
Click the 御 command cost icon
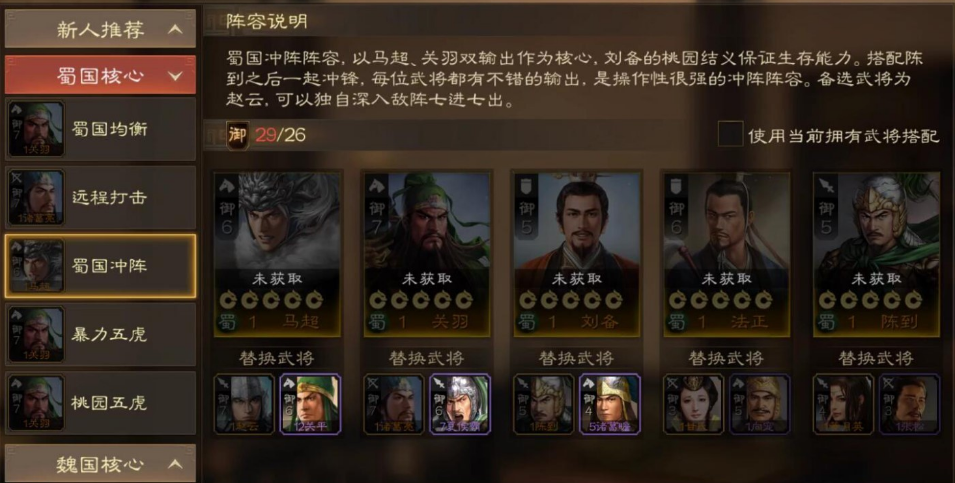coord(237,135)
